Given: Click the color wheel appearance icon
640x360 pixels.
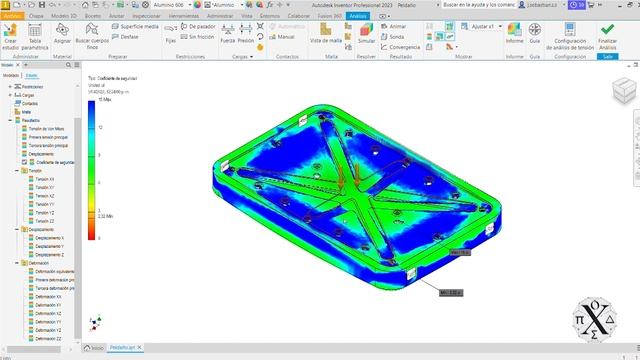Looking at the screenshot, I should pyautogui.click(x=198, y=5).
